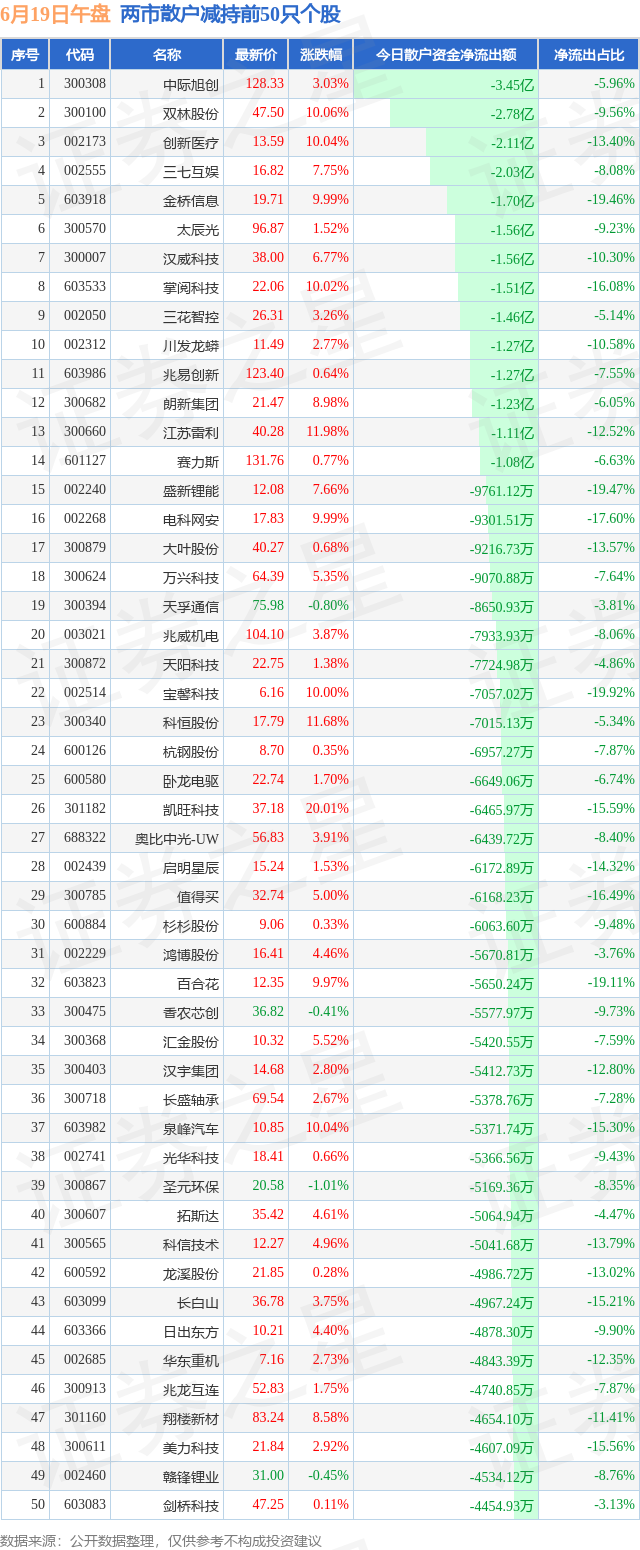The width and height of the screenshot is (640, 1550).
Task: Click the outflow value -4654.10万 for 翔楼新材
Action: 502,1418
